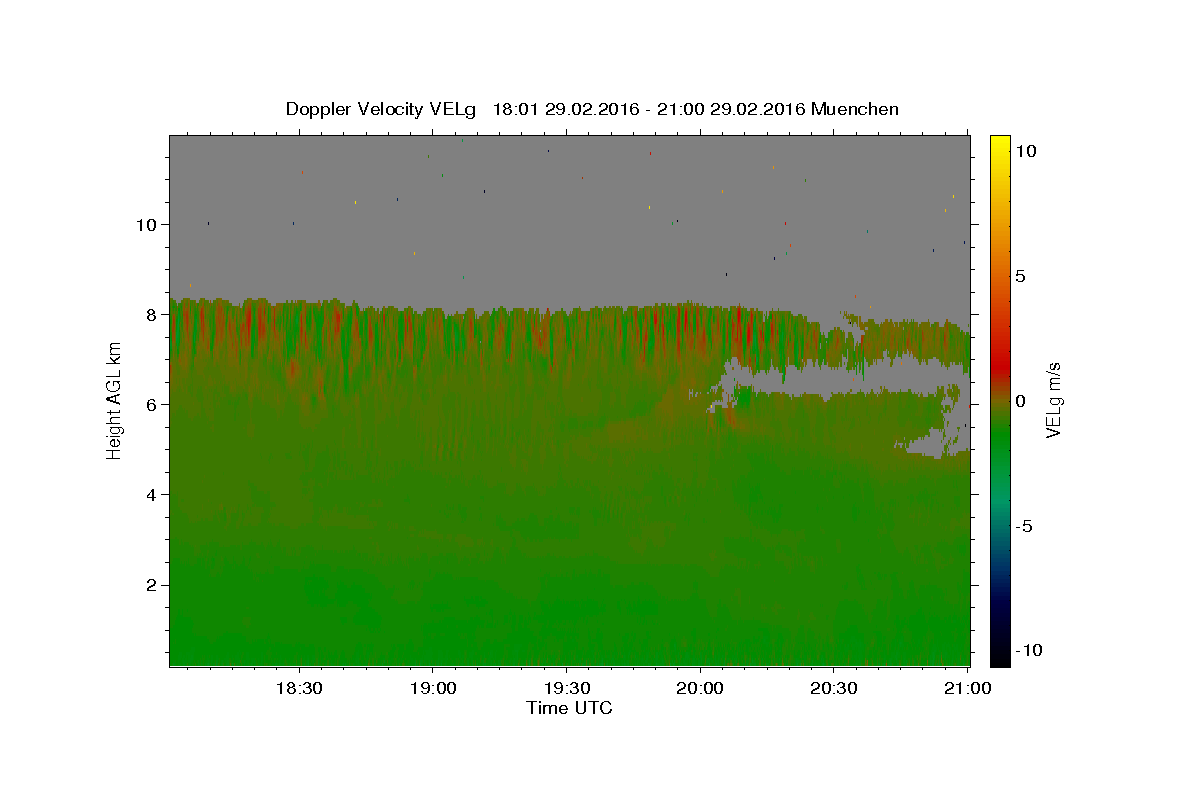This screenshot has height=800, width=1200.
Task: Click the '10' height axis label
Action: click(x=146, y=224)
